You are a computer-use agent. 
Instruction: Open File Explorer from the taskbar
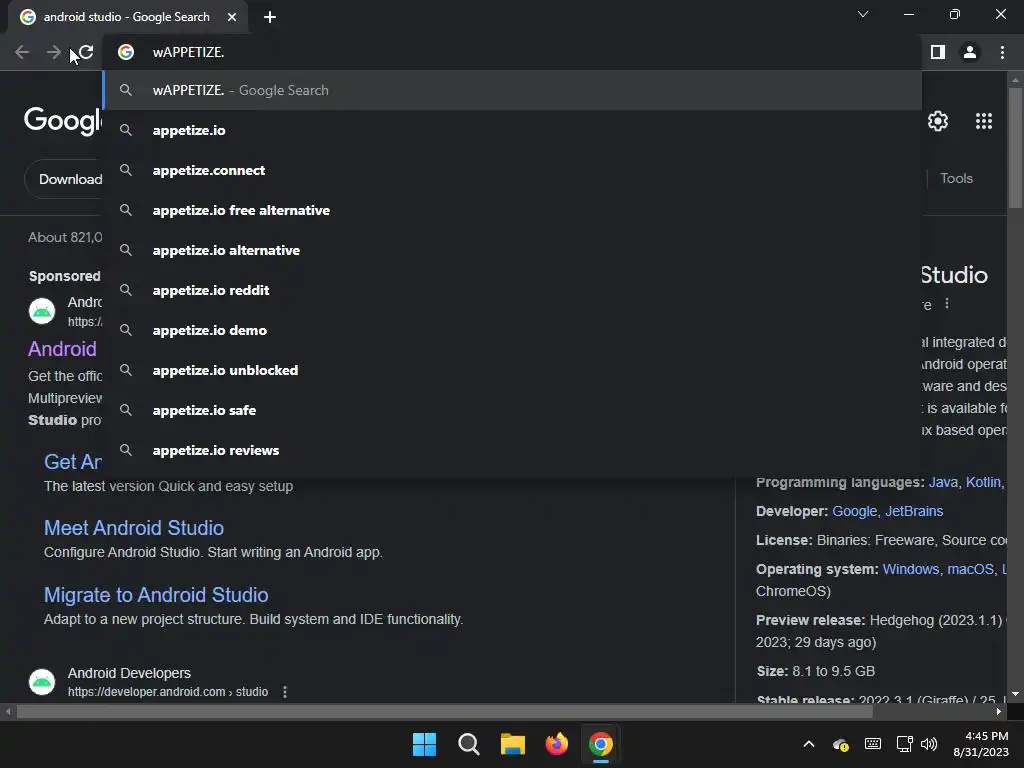tap(513, 744)
